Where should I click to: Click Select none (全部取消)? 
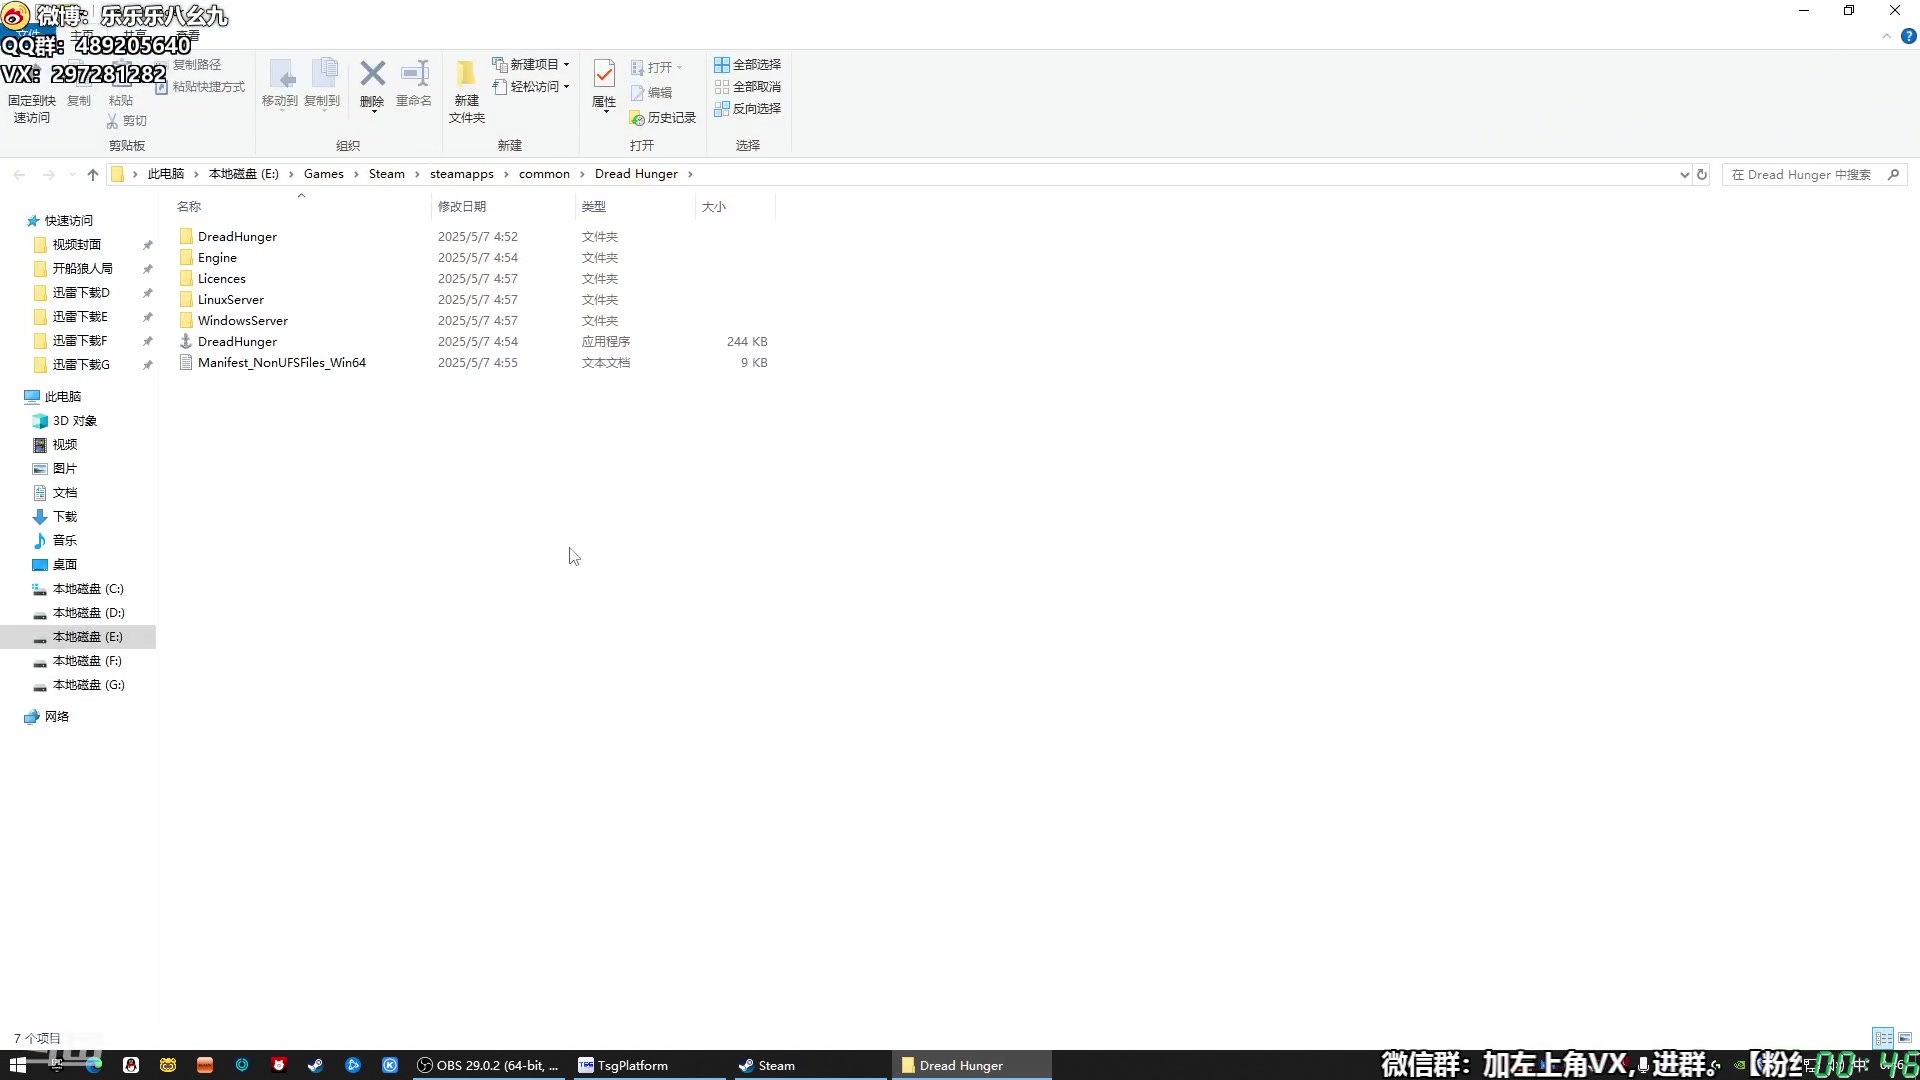point(747,87)
